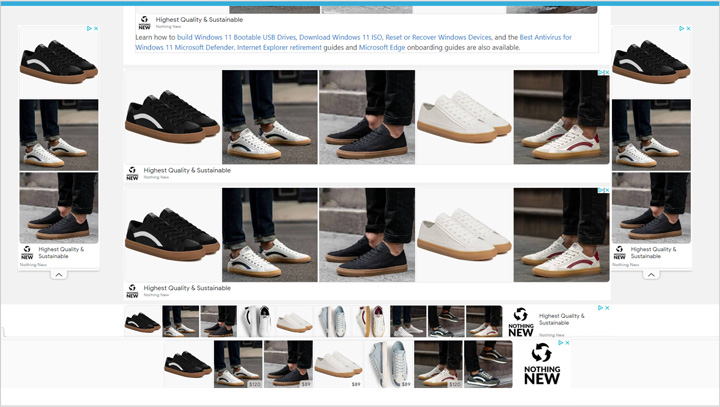Open red-stripe white sneakers photo, lower large ad

pyautogui.click(x=562, y=235)
